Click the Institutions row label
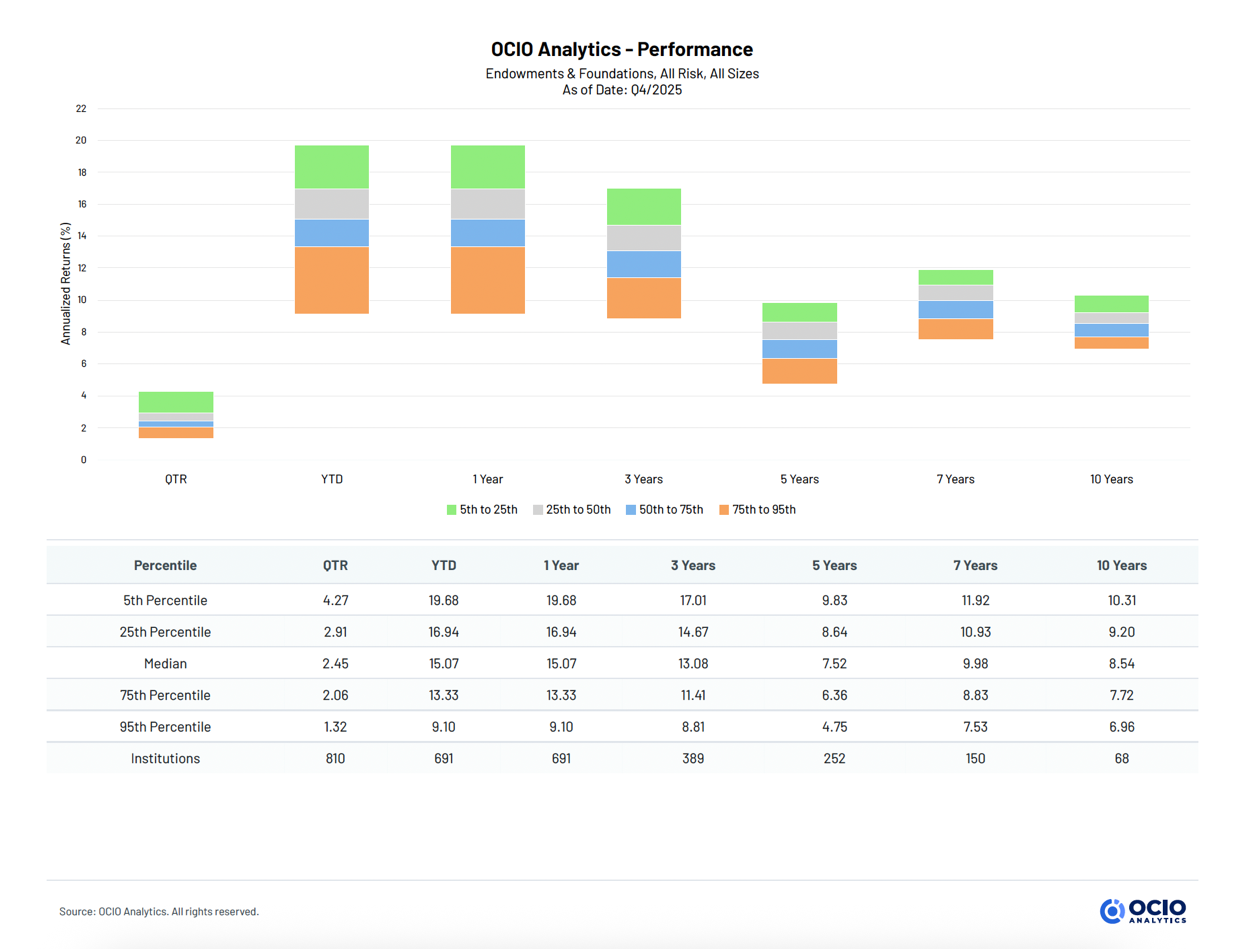The image size is (1237, 949). pos(165,758)
